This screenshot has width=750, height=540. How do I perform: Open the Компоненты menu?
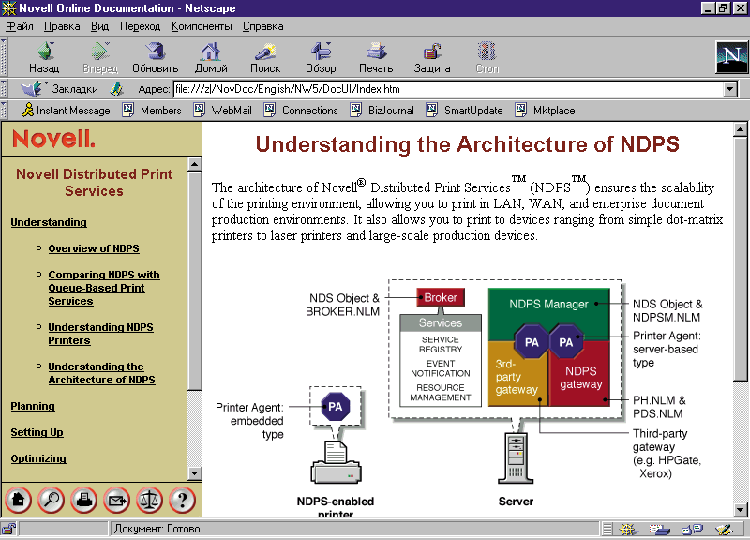click(201, 26)
